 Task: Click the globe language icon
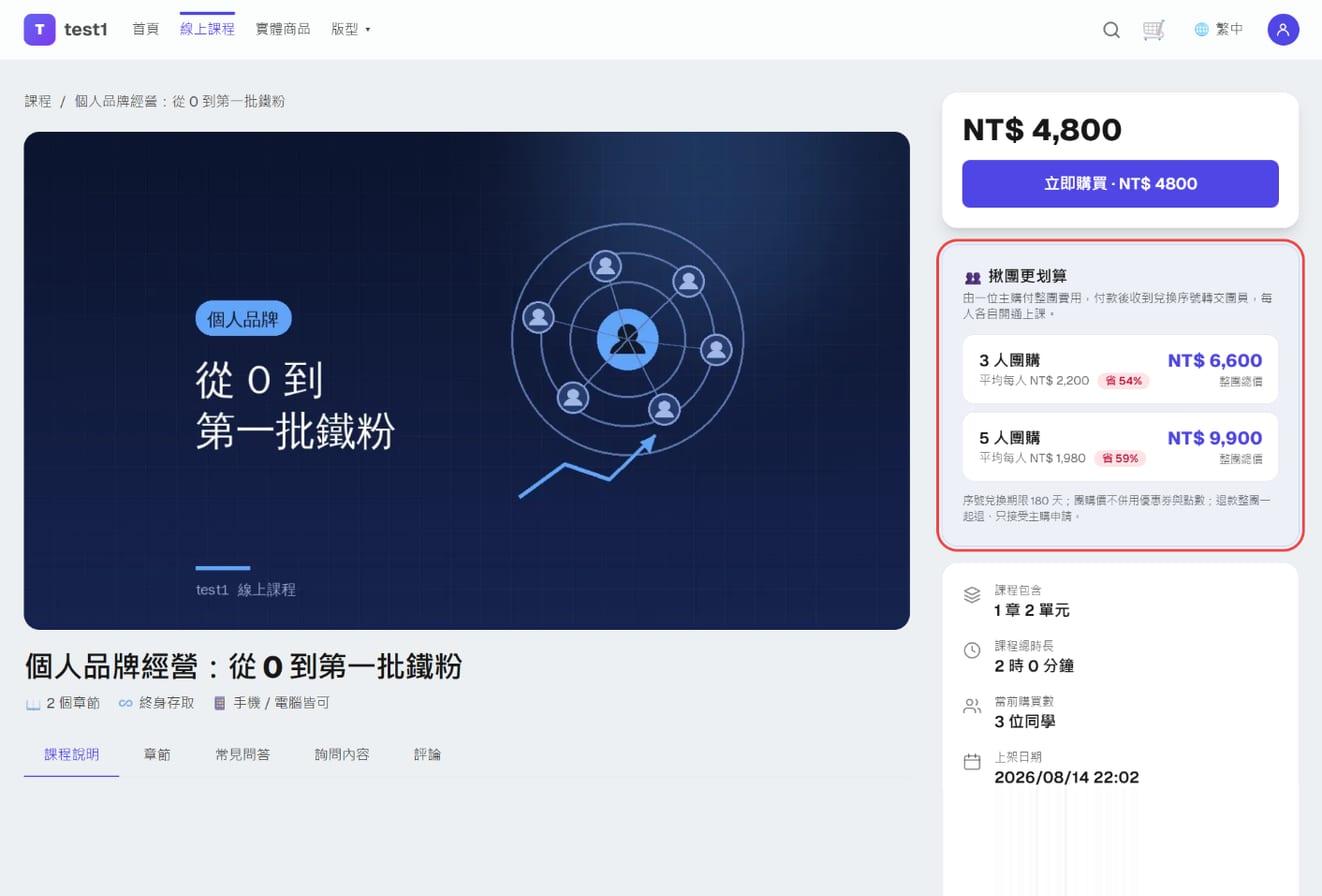click(1202, 30)
